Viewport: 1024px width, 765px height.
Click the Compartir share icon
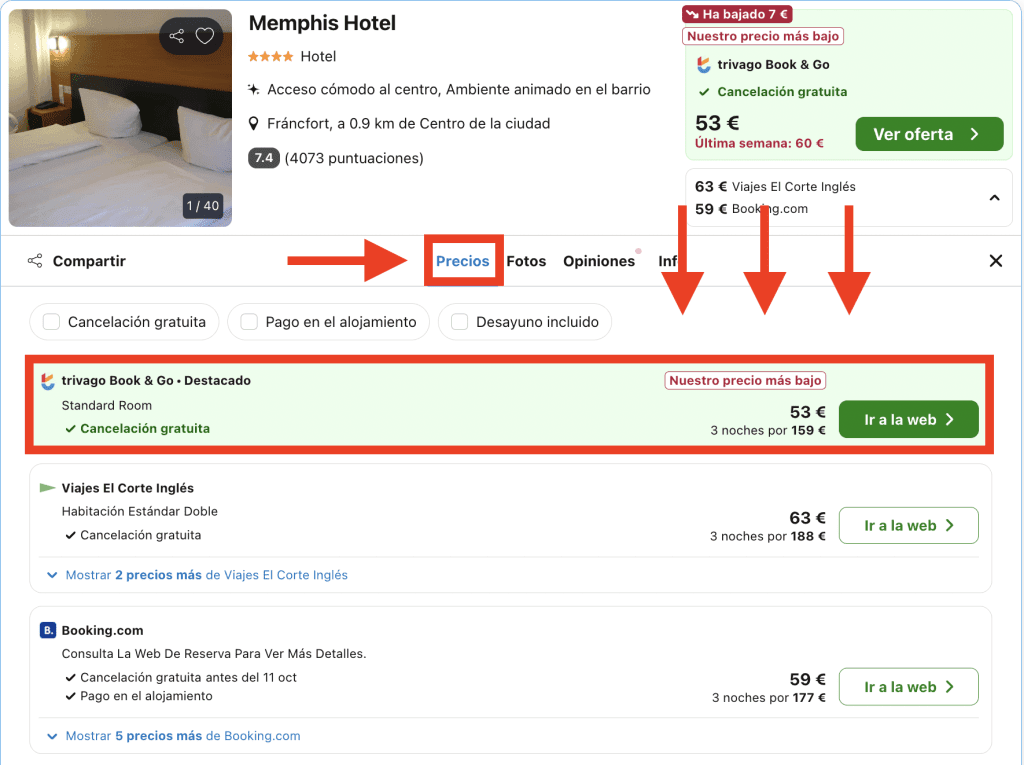[x=35, y=261]
